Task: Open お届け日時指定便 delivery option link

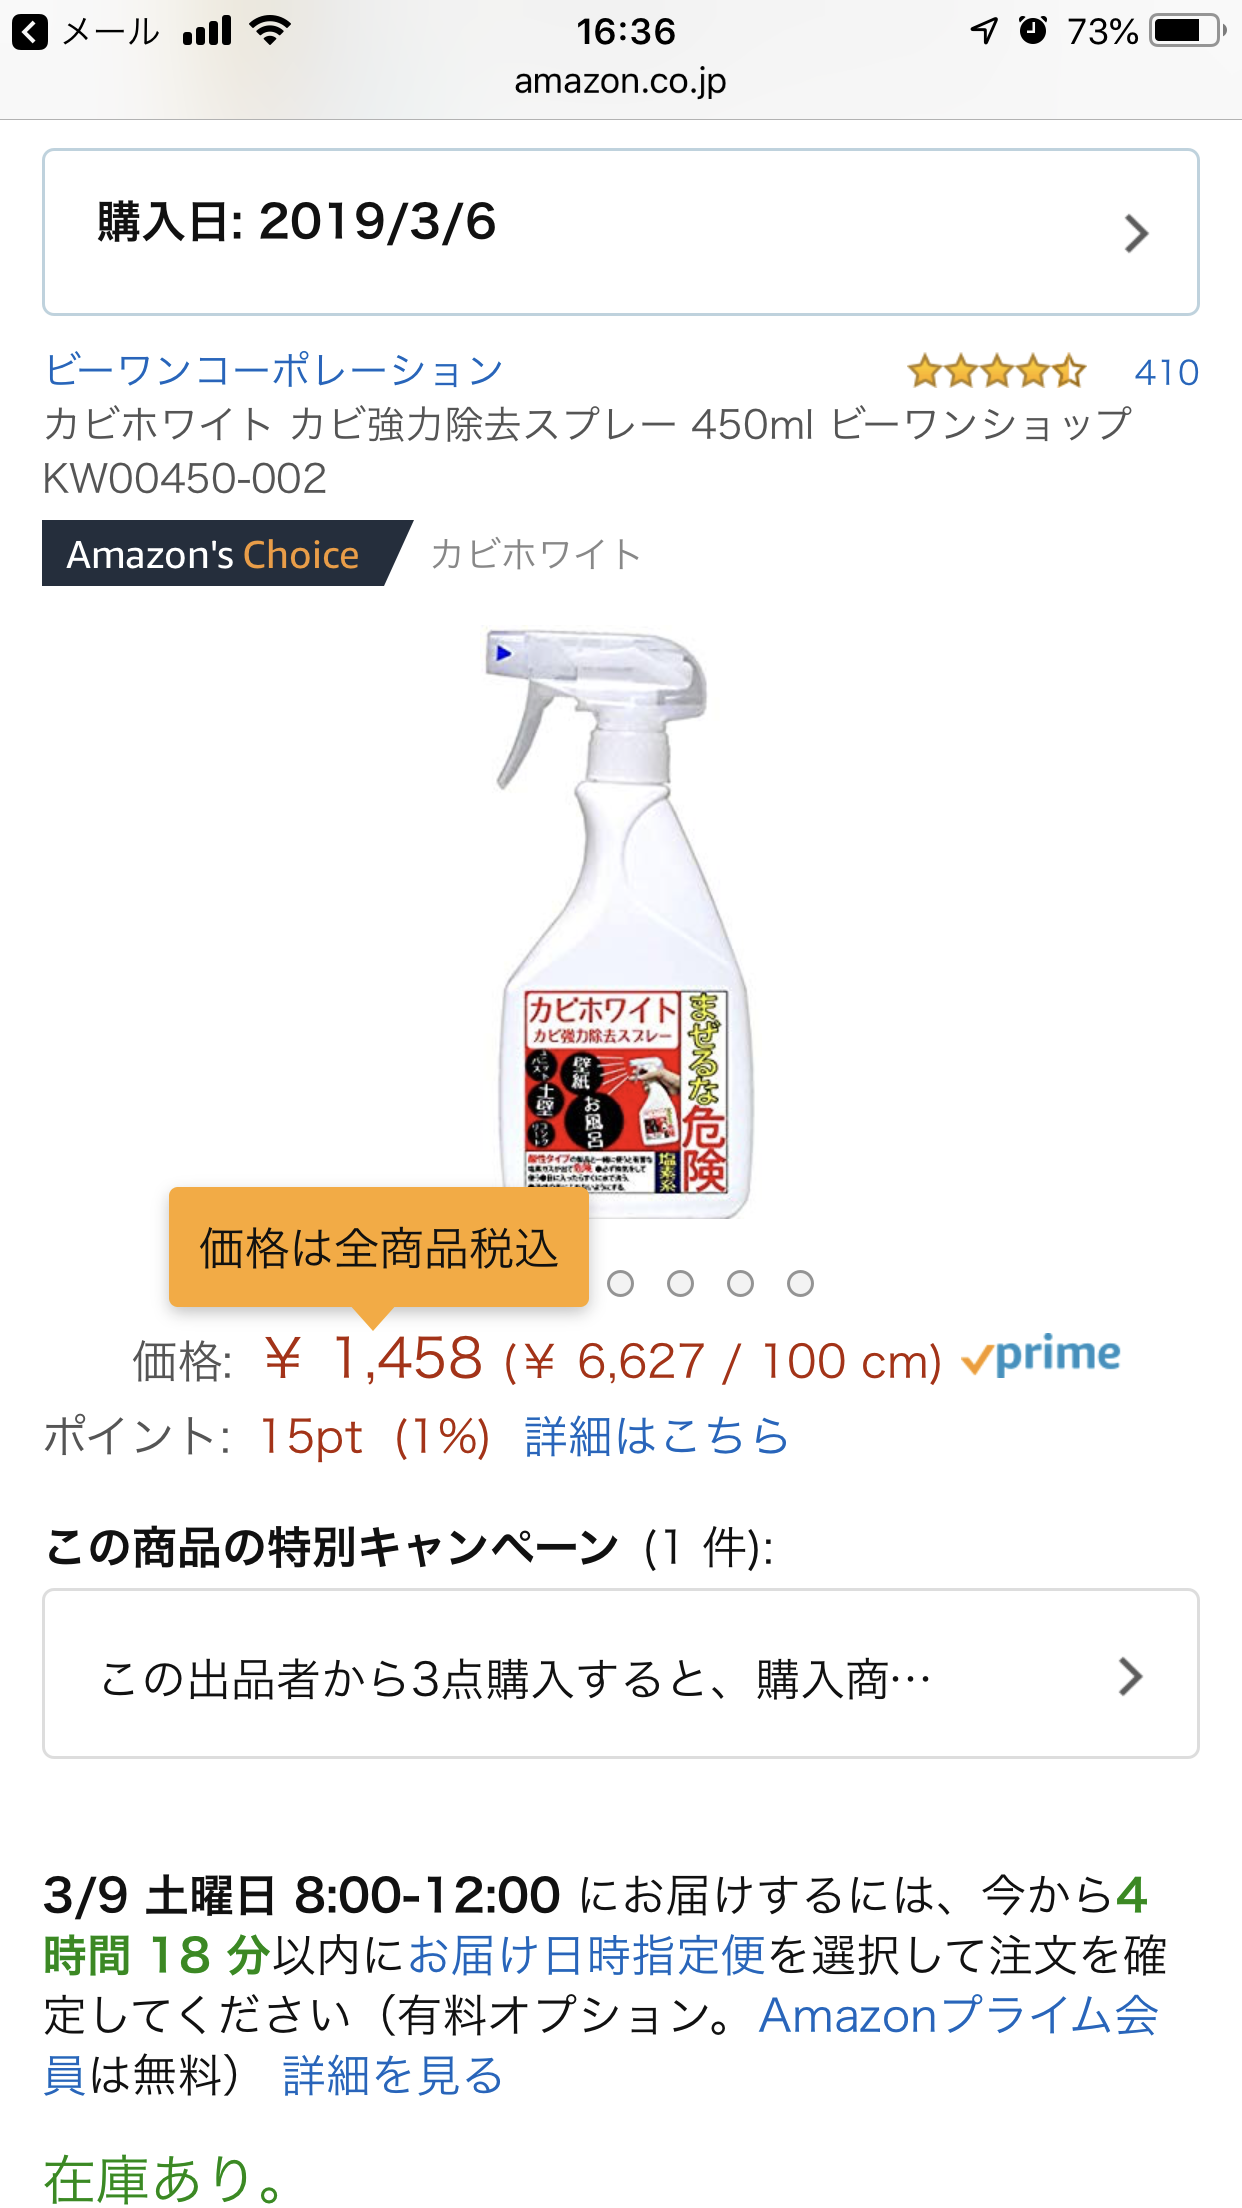Action: (x=587, y=1955)
